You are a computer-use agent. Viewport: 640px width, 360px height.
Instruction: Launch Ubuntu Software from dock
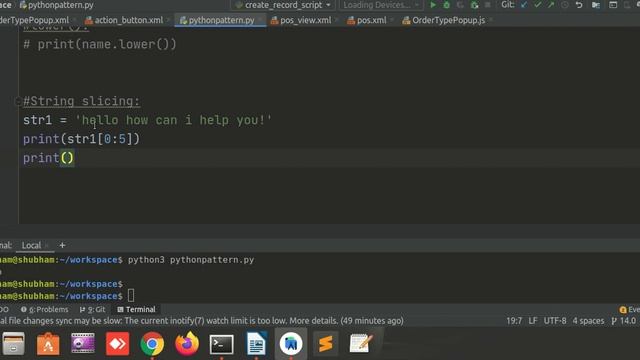pyautogui.click(x=48, y=344)
